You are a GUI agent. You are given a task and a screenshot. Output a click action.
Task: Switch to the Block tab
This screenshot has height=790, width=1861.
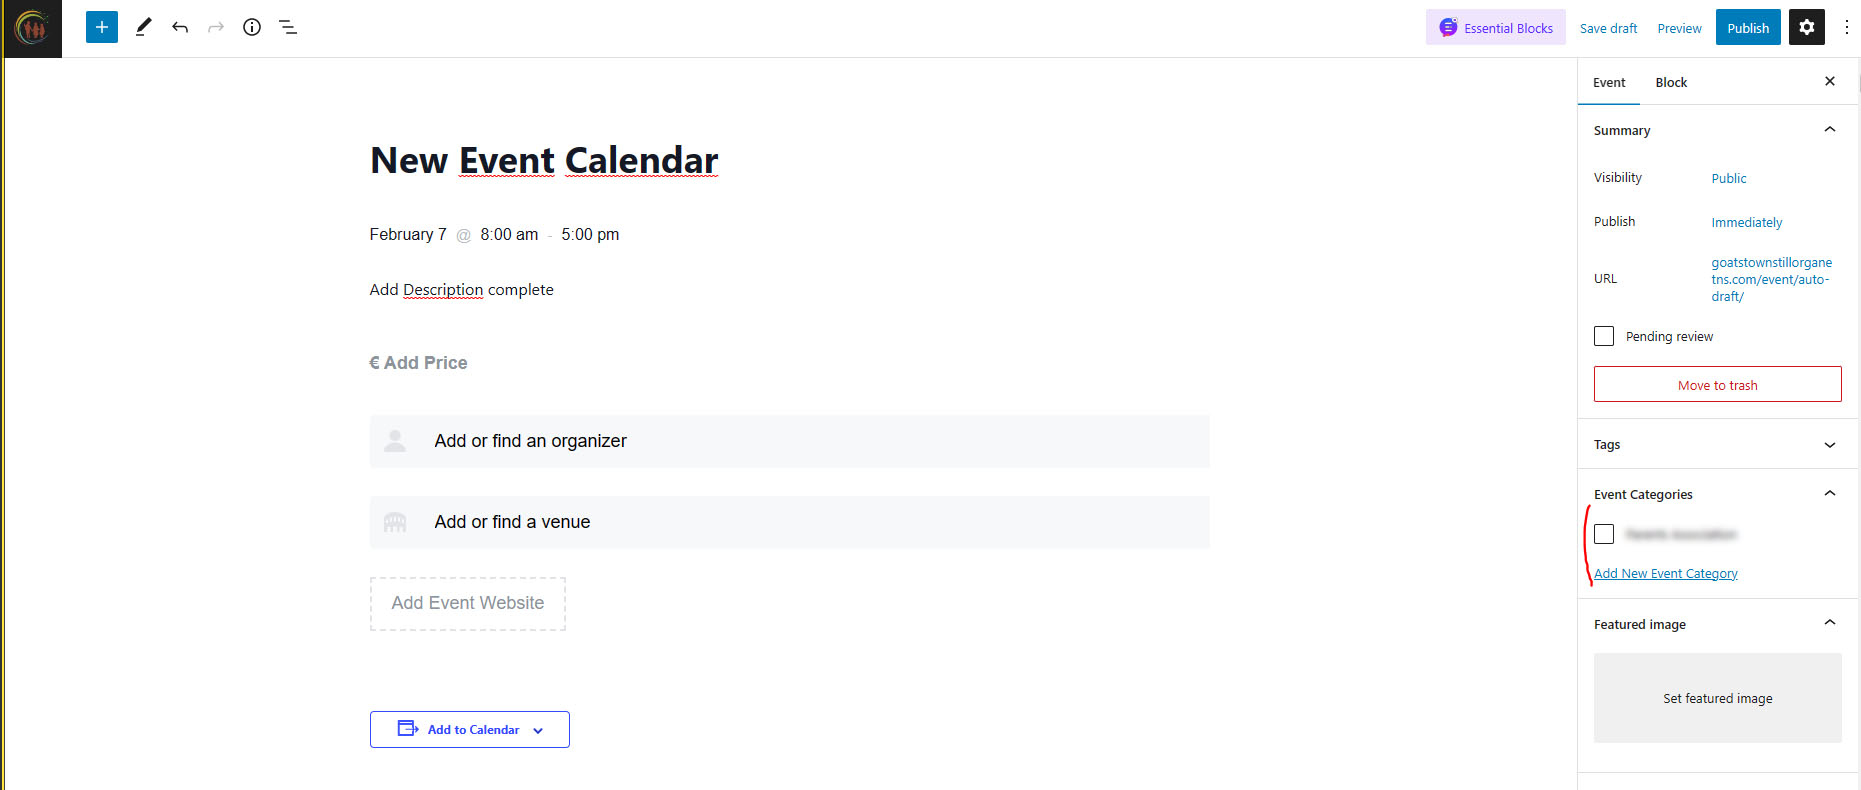coord(1671,83)
